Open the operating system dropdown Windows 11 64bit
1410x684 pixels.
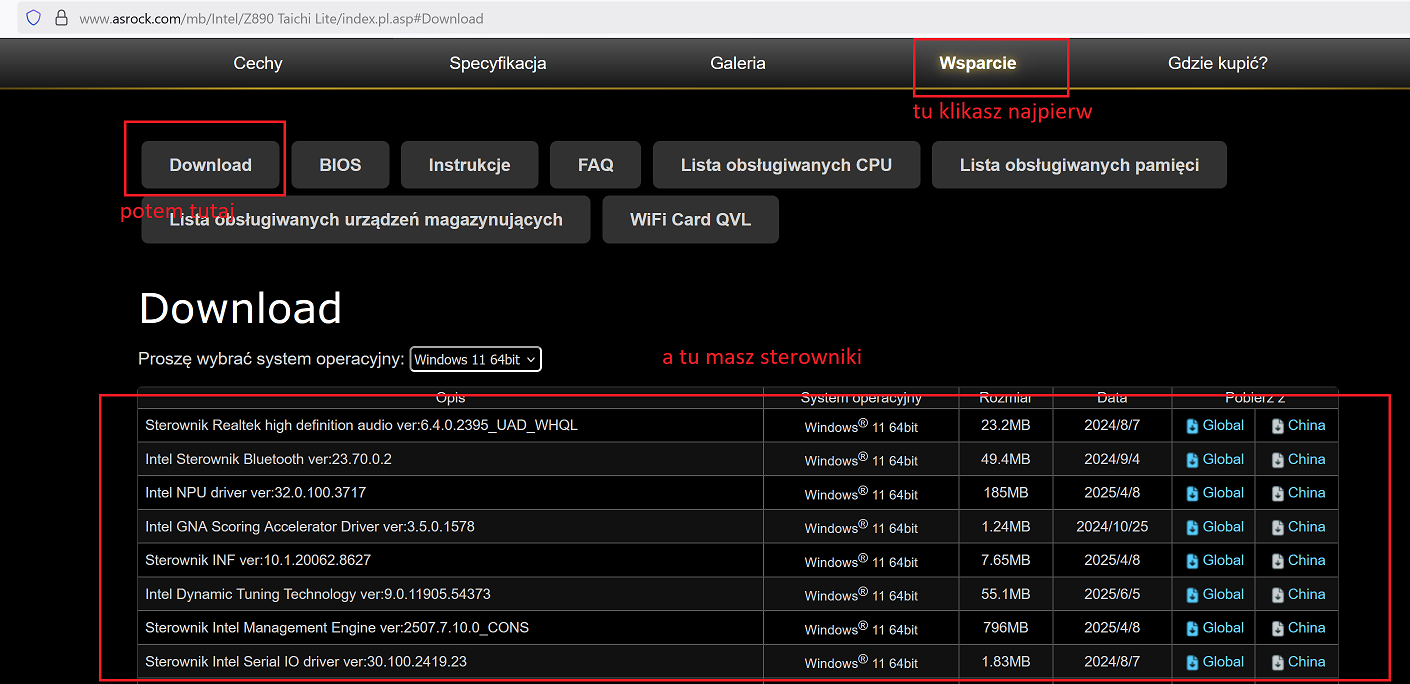(476, 359)
